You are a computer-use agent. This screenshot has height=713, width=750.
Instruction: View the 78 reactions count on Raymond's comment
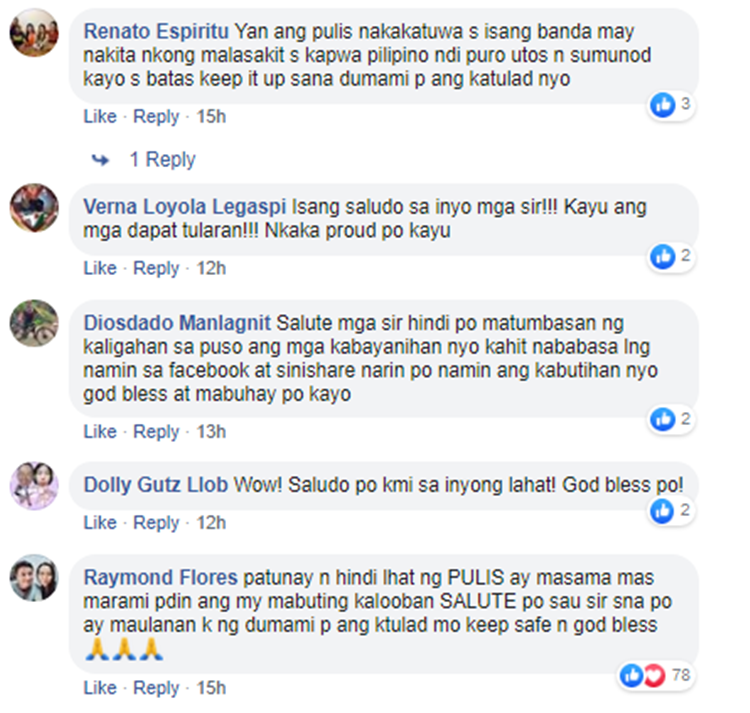(681, 675)
